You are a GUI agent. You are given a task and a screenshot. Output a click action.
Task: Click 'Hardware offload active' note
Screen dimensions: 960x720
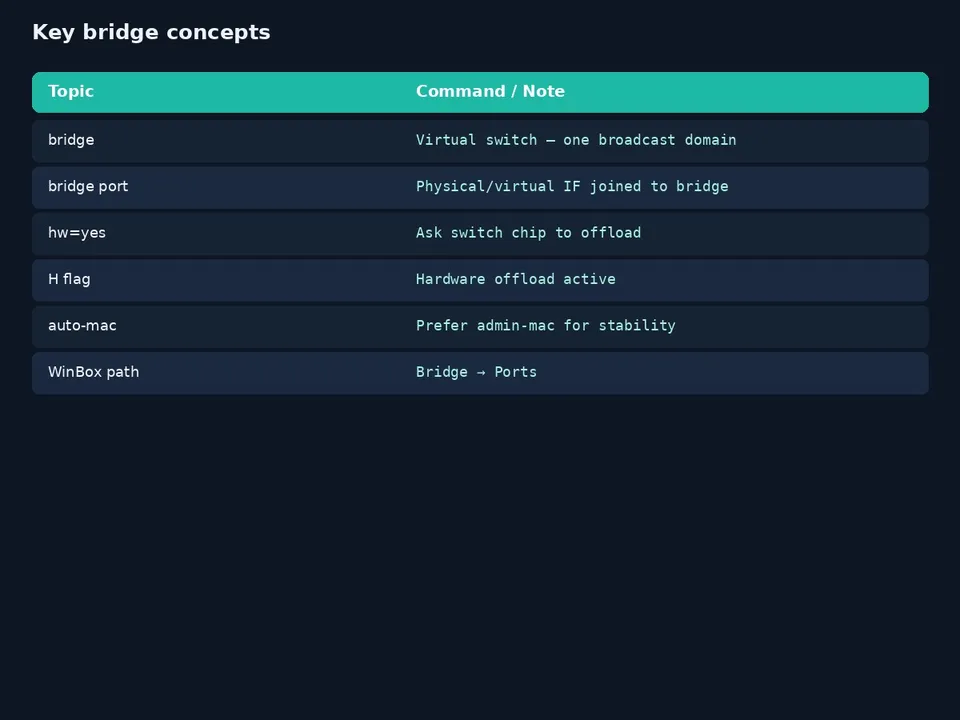click(x=516, y=279)
